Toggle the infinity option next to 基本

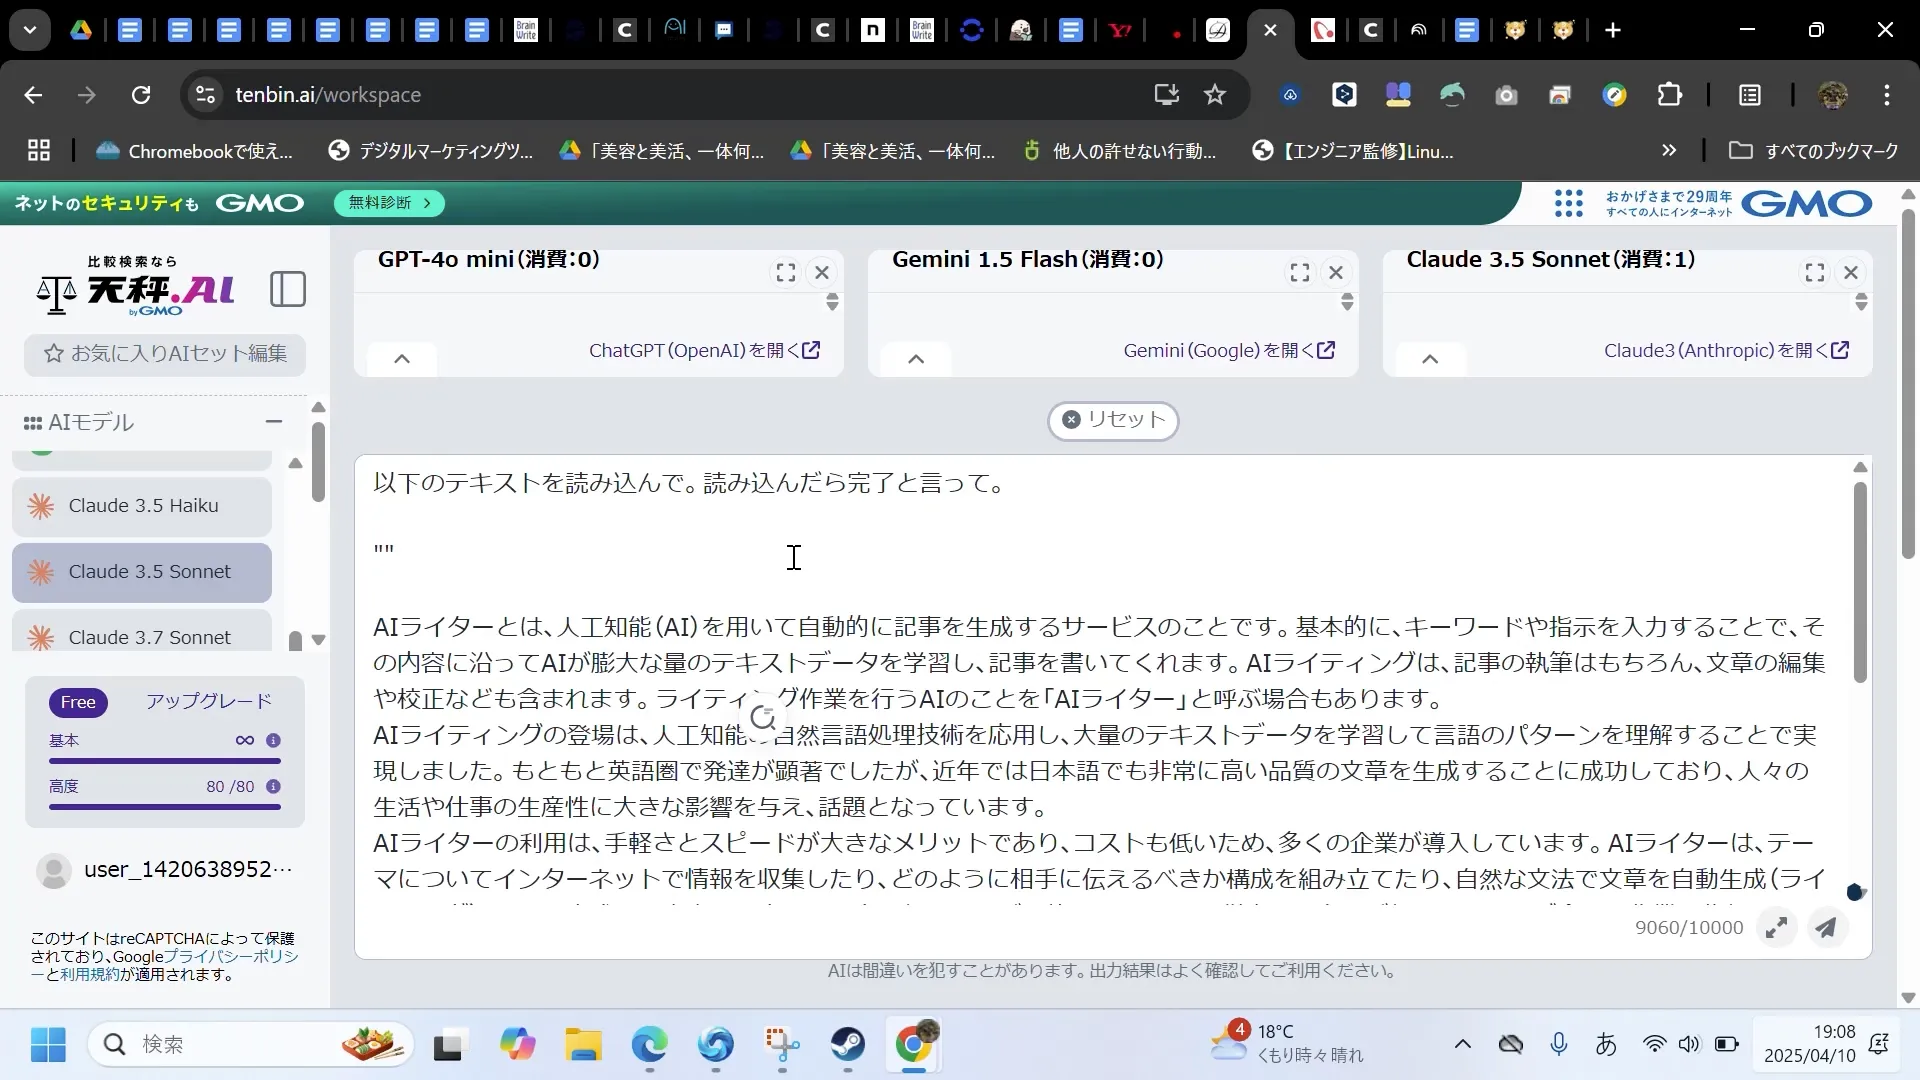coord(243,740)
